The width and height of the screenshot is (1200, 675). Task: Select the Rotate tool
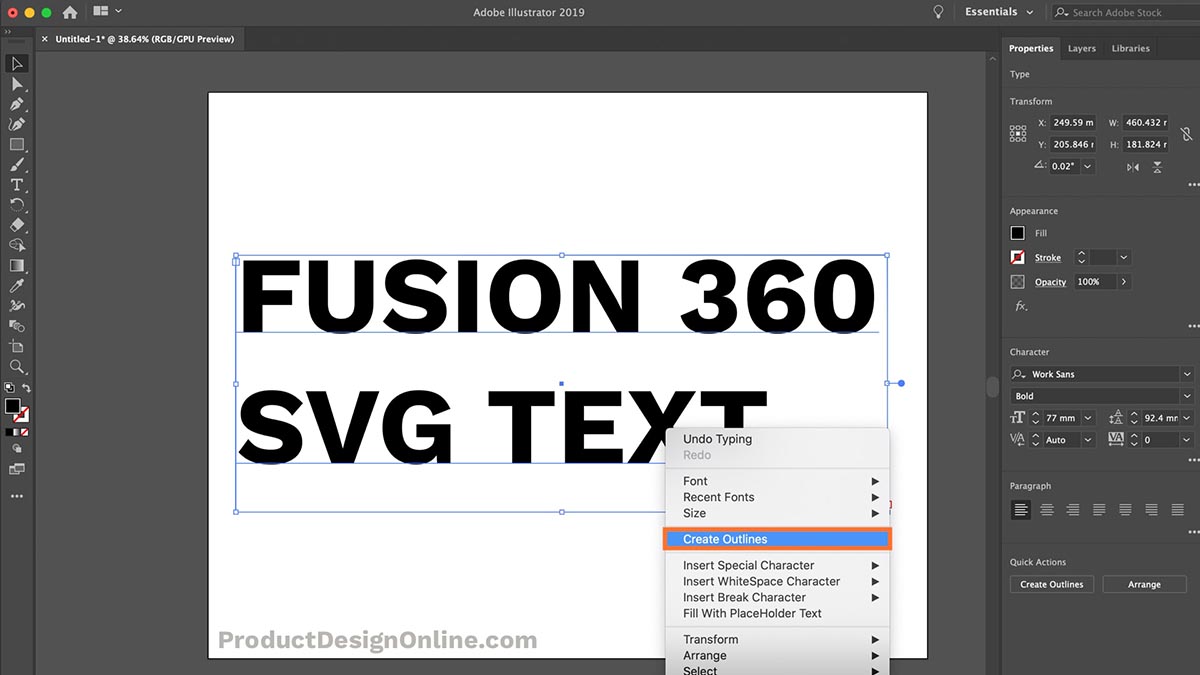17,205
